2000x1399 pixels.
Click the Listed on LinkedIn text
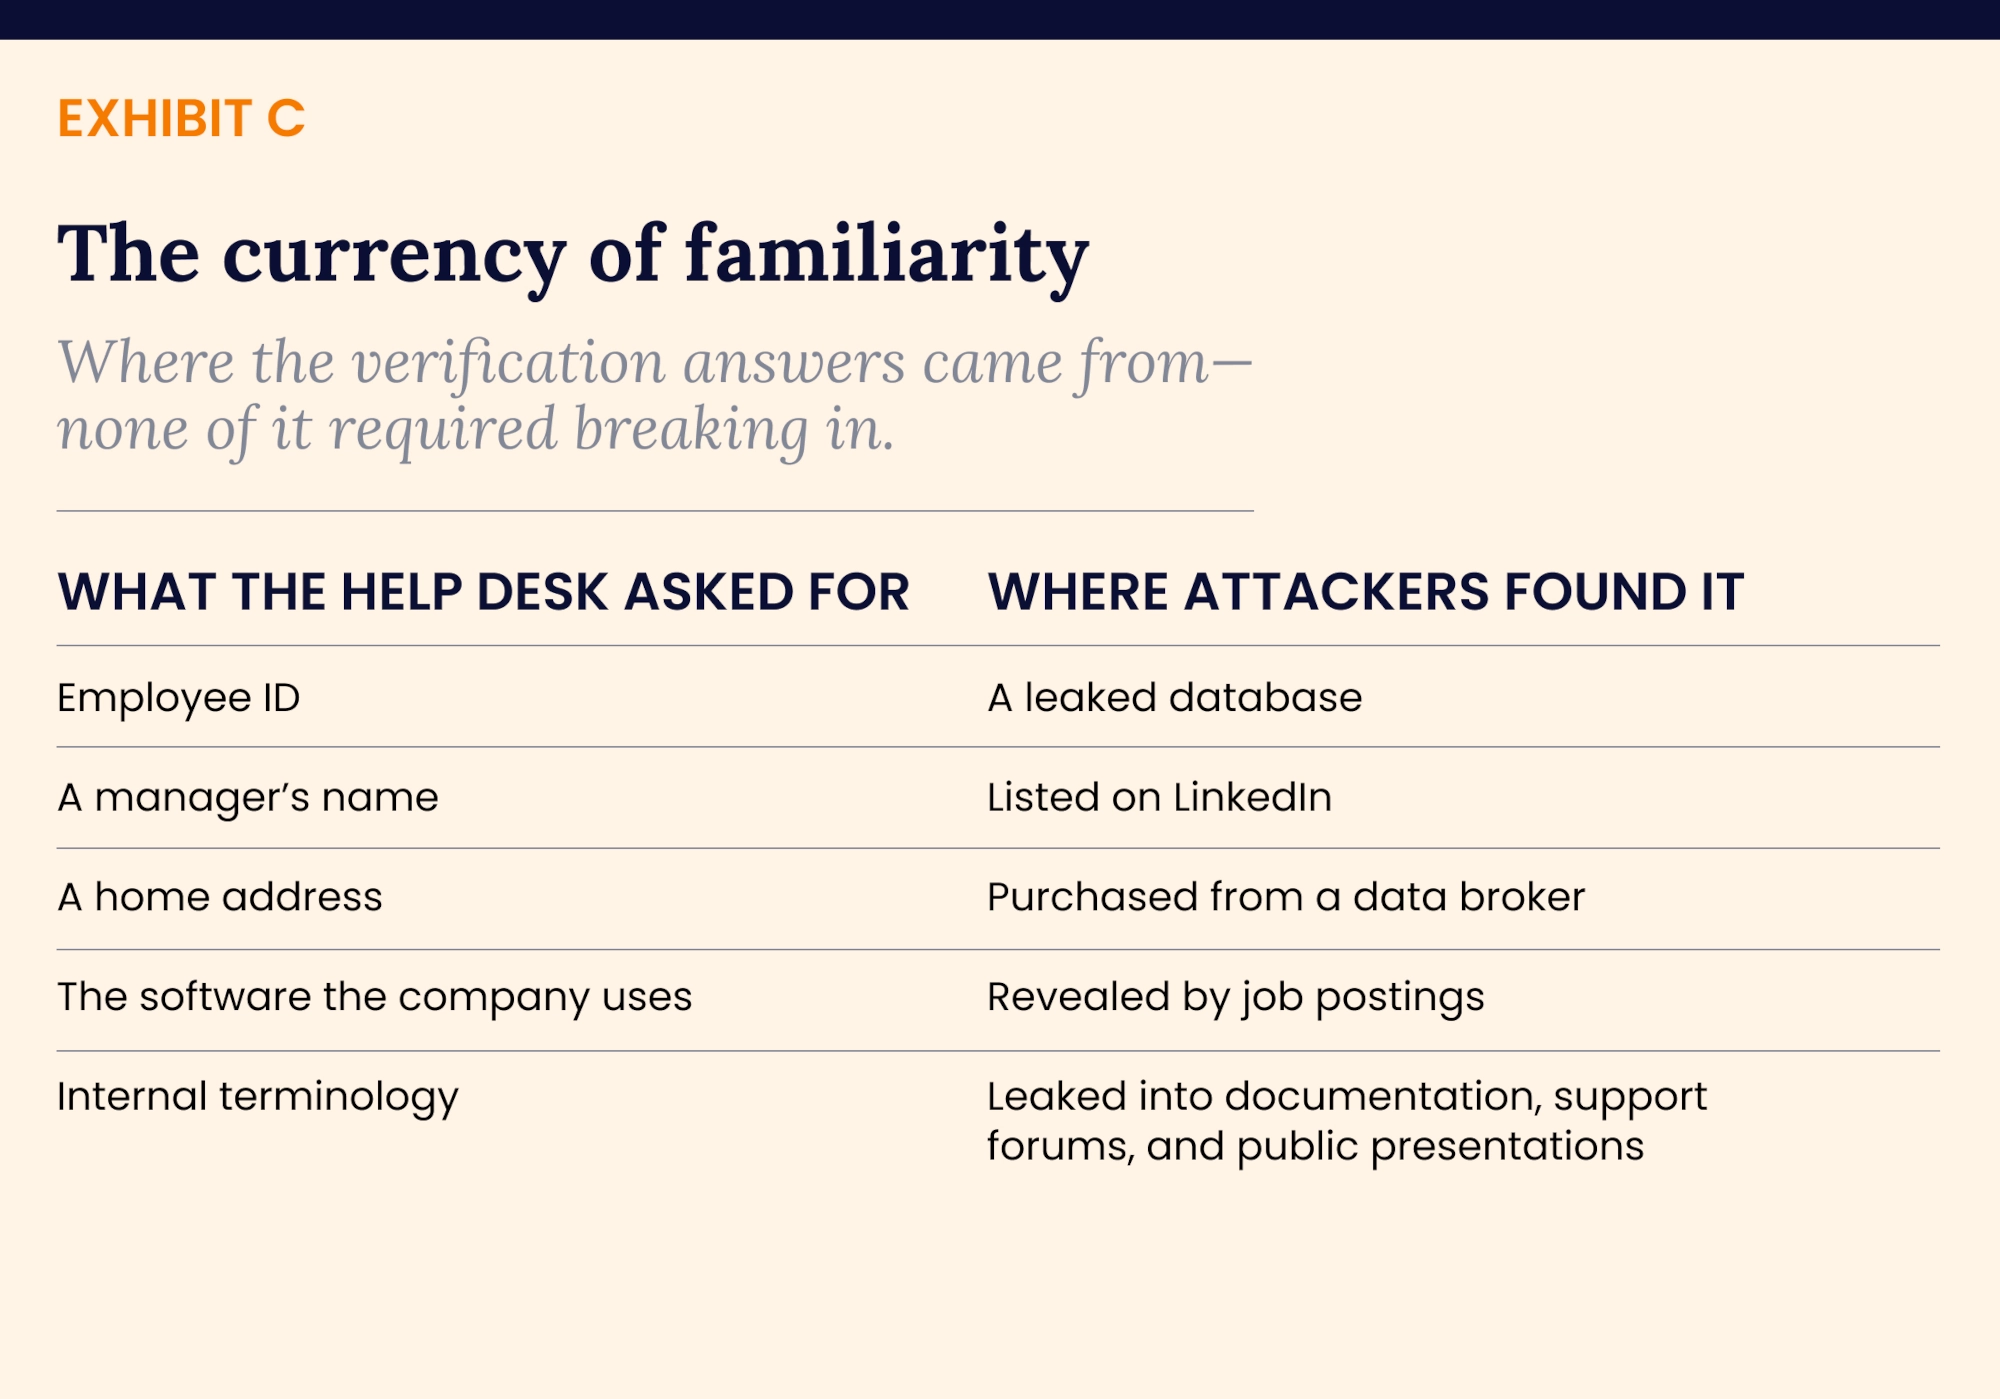(x=1160, y=797)
